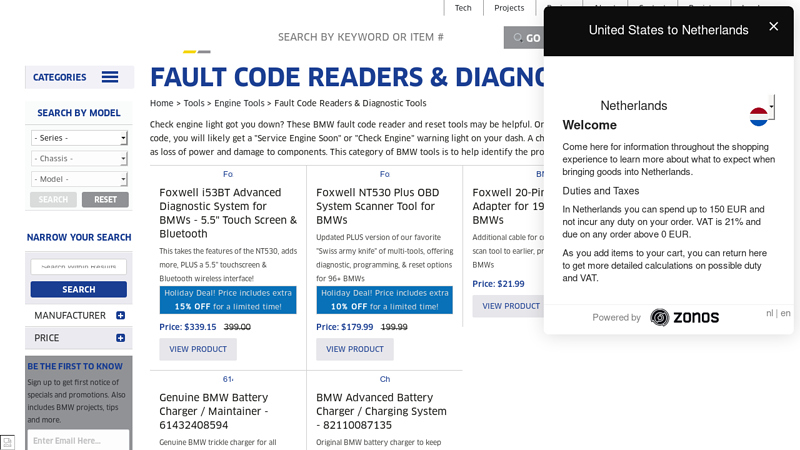Open the Categories hamburger menu icon
The width and height of the screenshot is (800, 450).
tap(110, 77)
